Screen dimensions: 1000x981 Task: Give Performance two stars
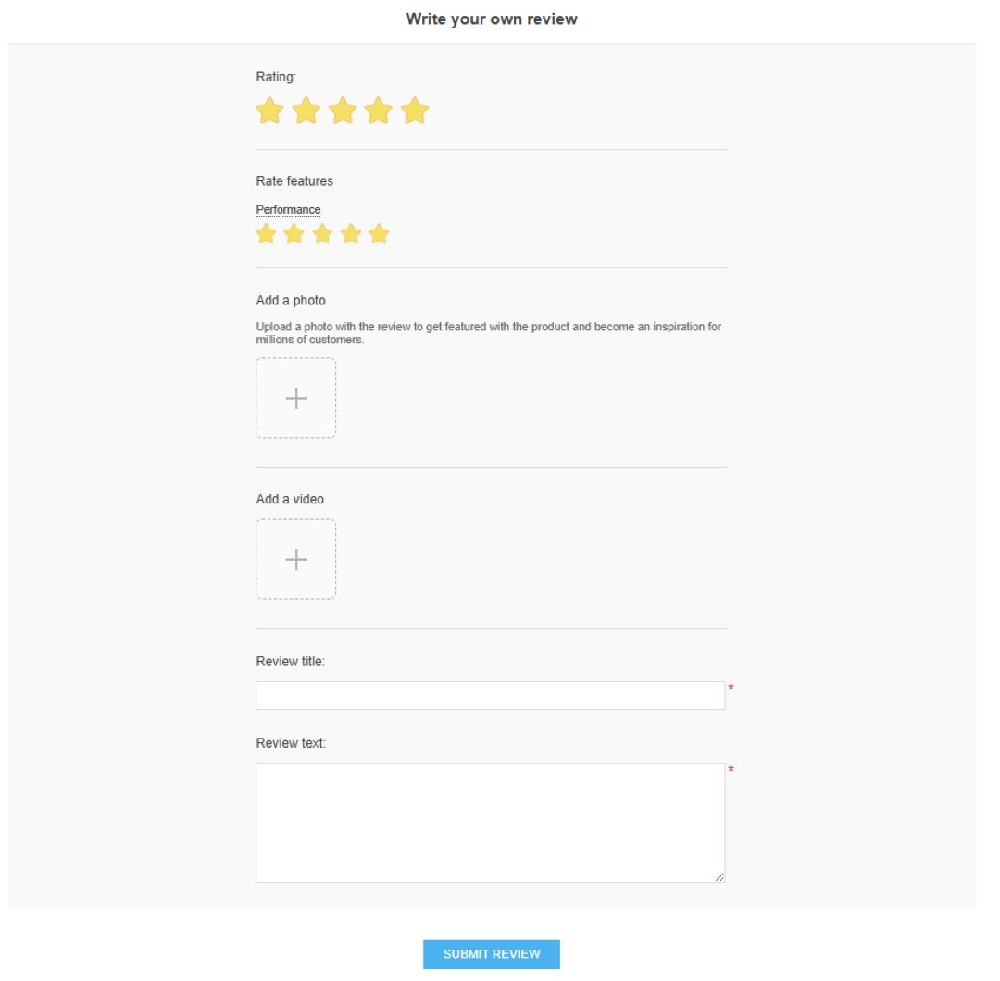(292, 233)
